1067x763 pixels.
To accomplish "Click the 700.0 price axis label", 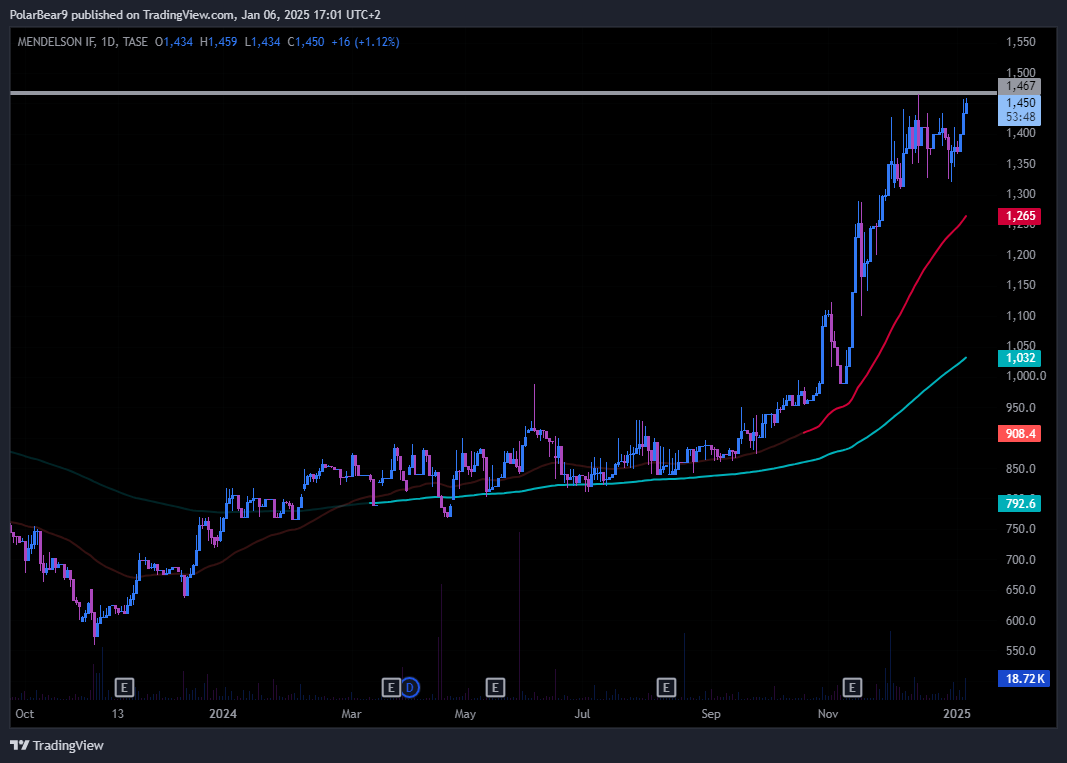I will click(x=1021, y=559).
